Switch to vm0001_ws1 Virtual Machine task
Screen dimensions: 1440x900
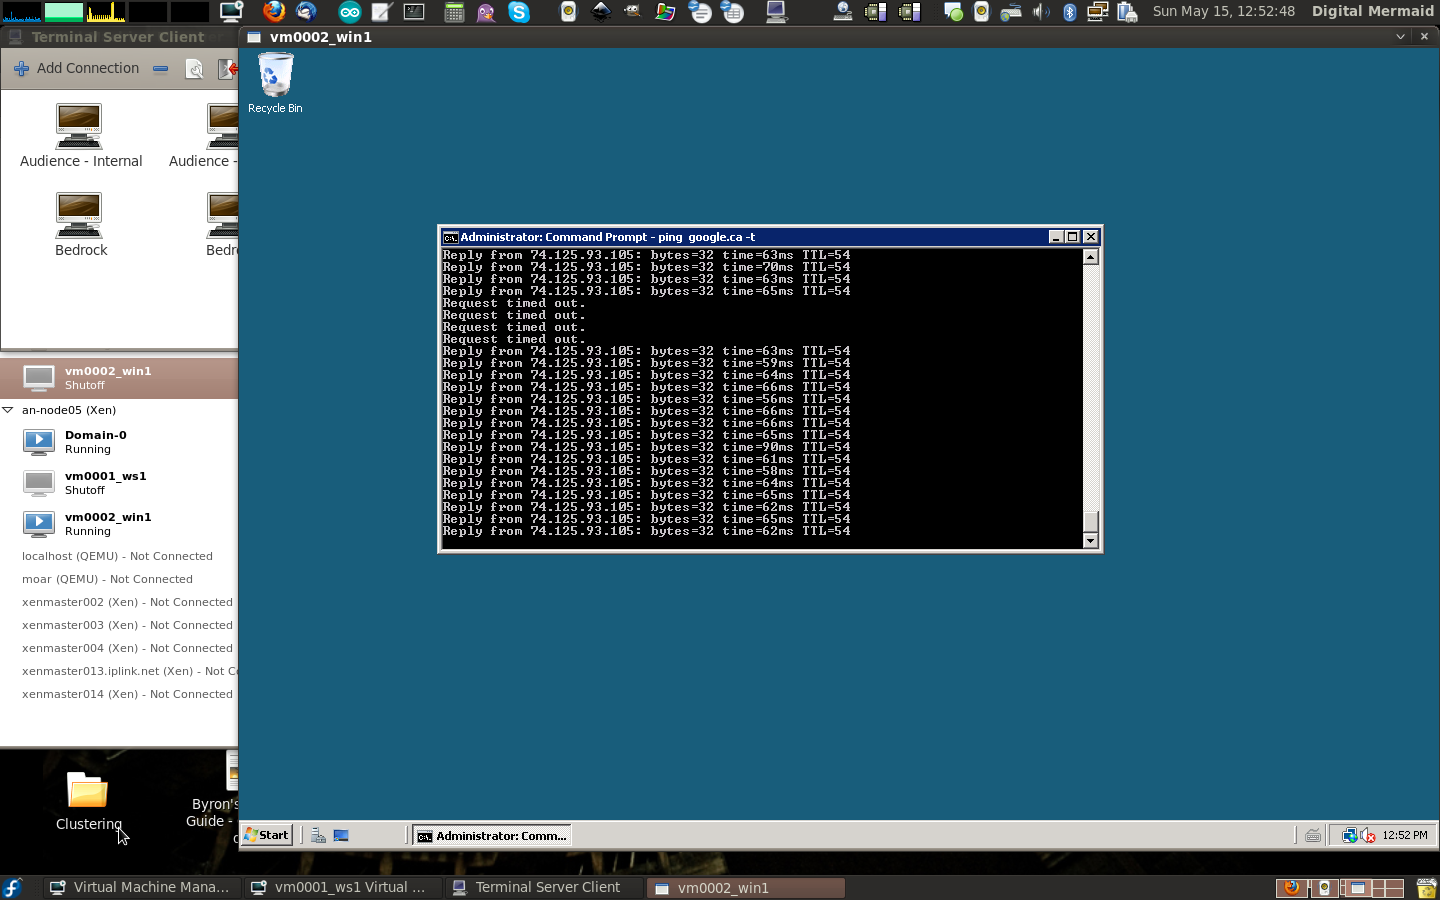(x=341, y=887)
